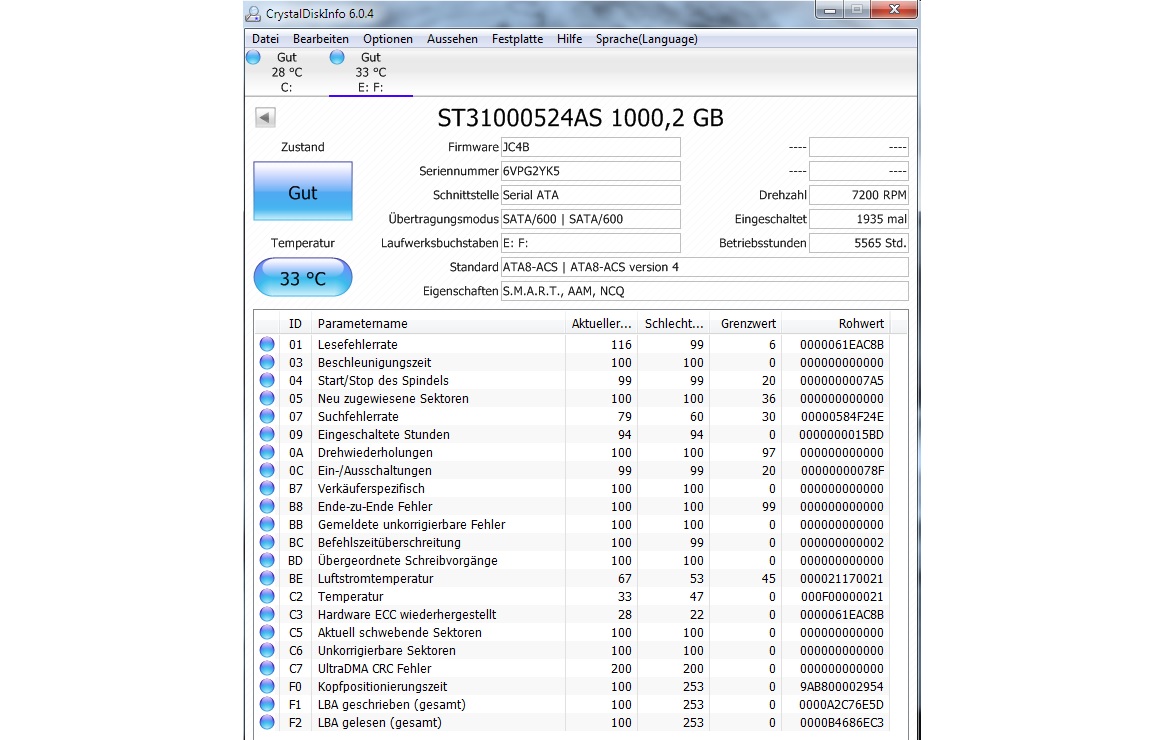Click the Grenzwert column header

tap(745, 323)
